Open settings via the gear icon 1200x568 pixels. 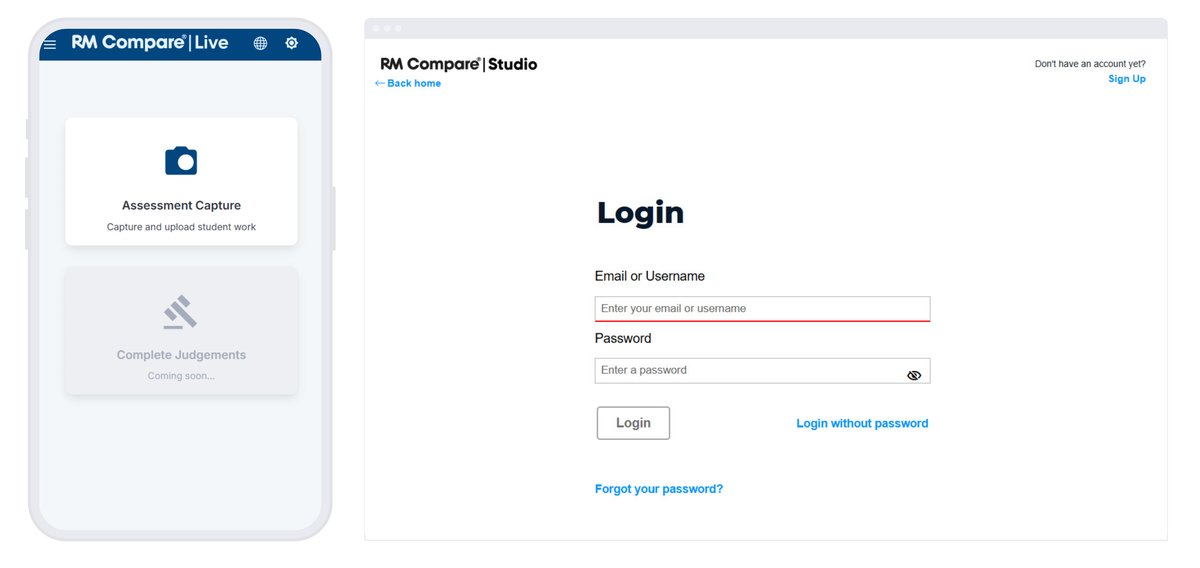pos(291,43)
